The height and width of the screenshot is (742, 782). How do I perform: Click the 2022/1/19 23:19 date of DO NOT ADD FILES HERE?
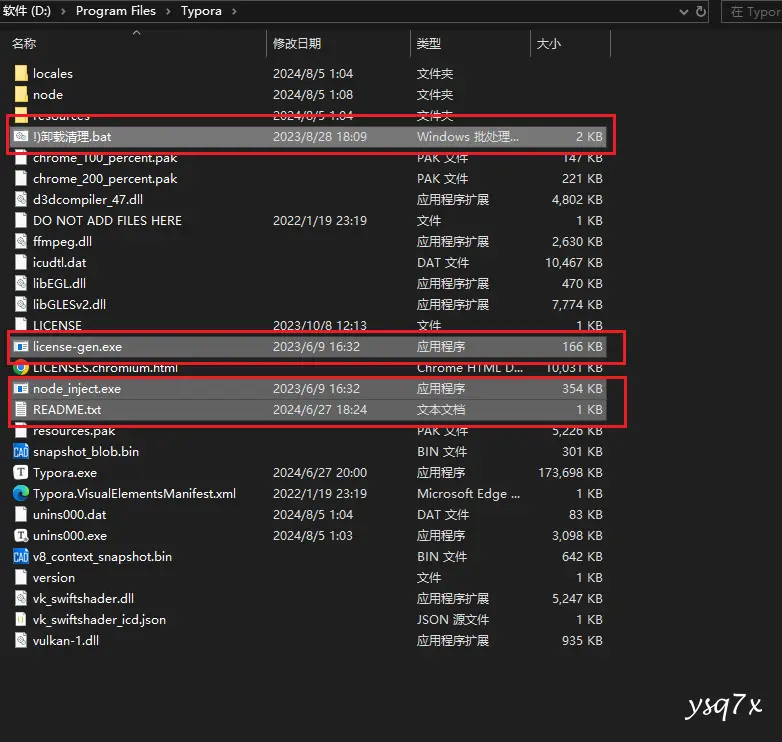tap(320, 220)
